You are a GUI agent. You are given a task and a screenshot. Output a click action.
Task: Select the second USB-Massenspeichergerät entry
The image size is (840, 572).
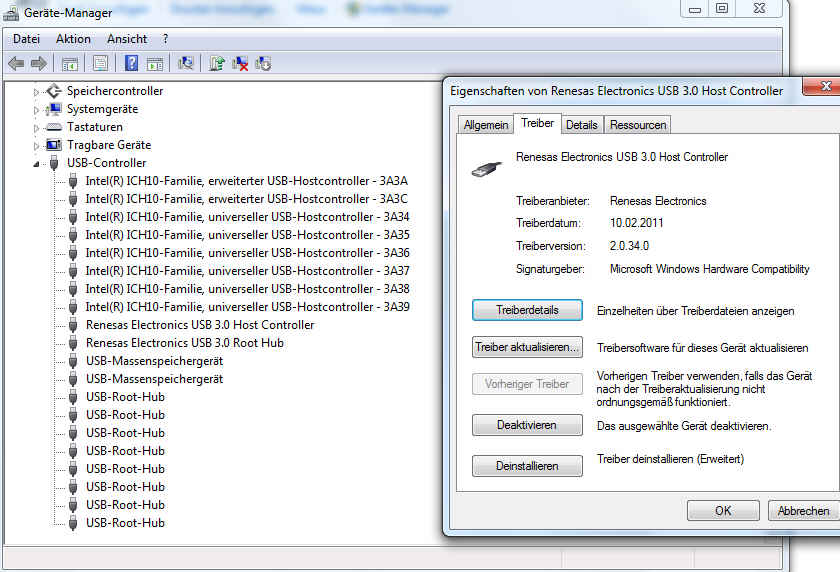tap(154, 379)
